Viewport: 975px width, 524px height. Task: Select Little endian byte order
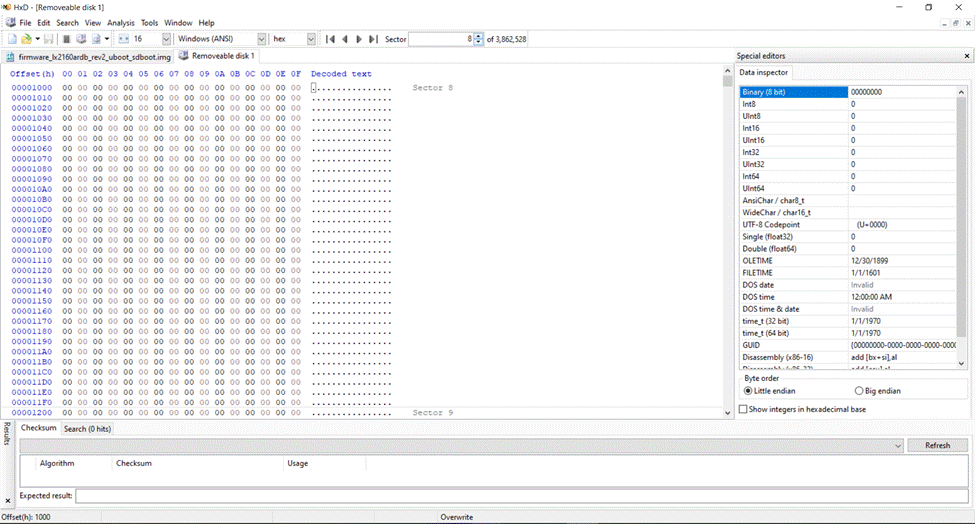click(770, 391)
